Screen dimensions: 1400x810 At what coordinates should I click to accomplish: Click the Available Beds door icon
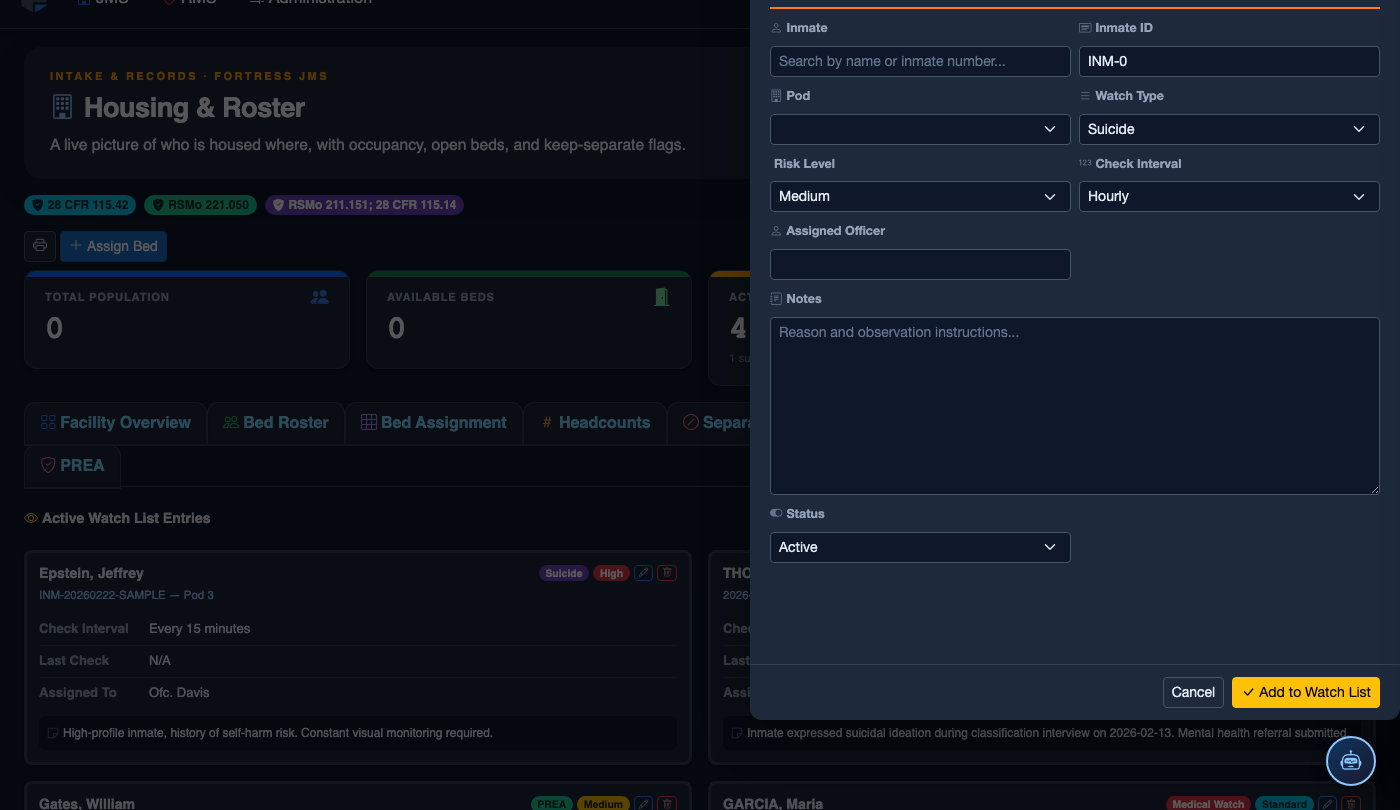coord(661,297)
